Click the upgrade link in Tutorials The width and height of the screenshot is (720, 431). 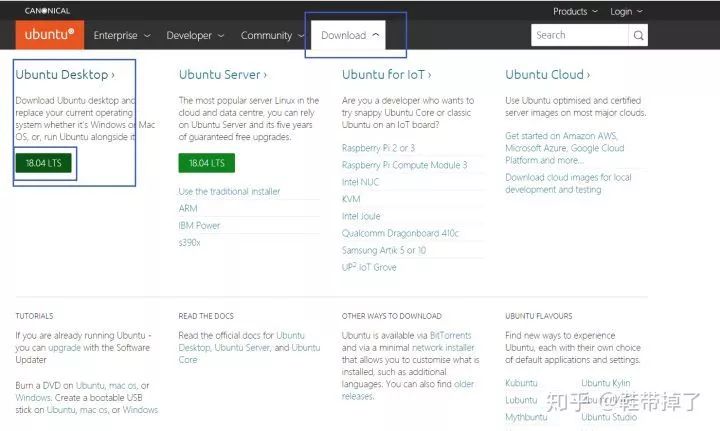pos(64,348)
